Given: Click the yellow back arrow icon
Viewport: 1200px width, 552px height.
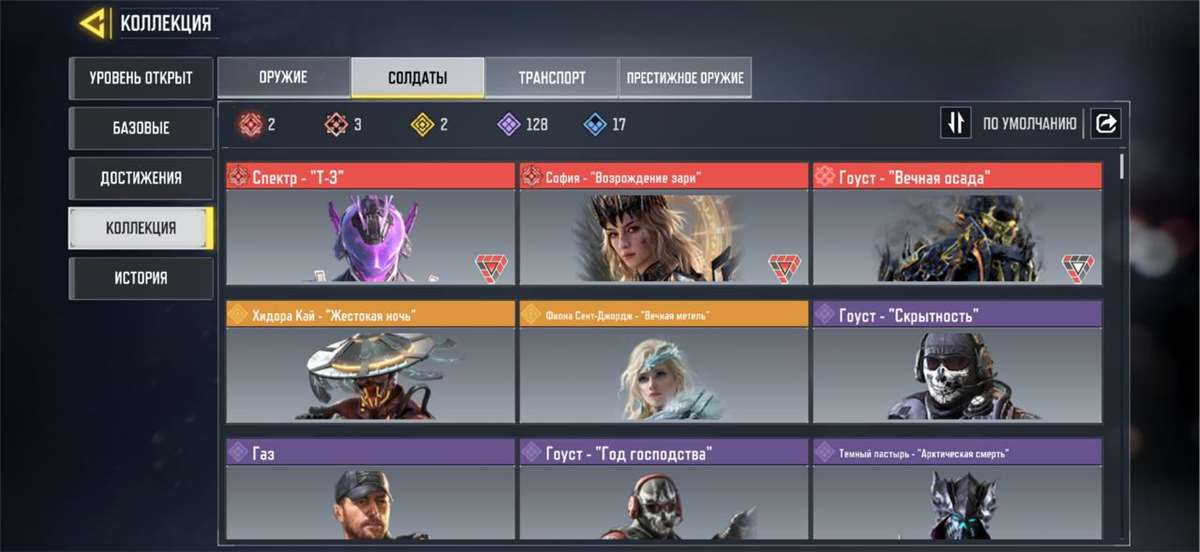Looking at the screenshot, I should point(93,22).
